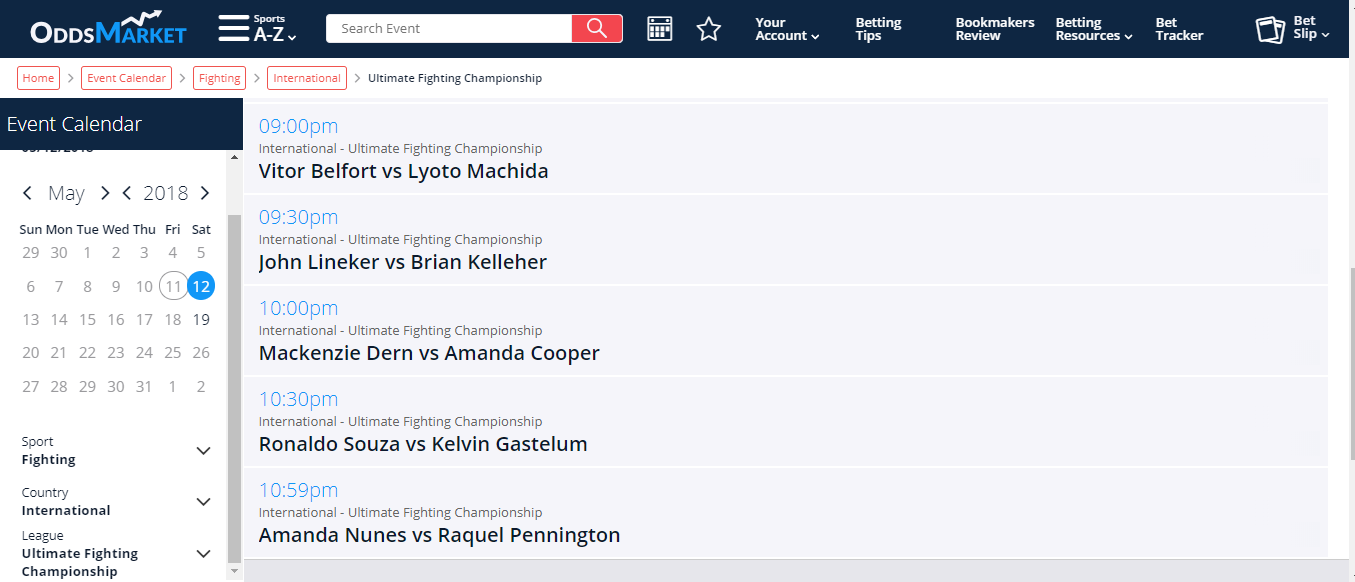This screenshot has height=582, width=1355.
Task: Expand the Sport Fighting dropdown
Action: [203, 451]
